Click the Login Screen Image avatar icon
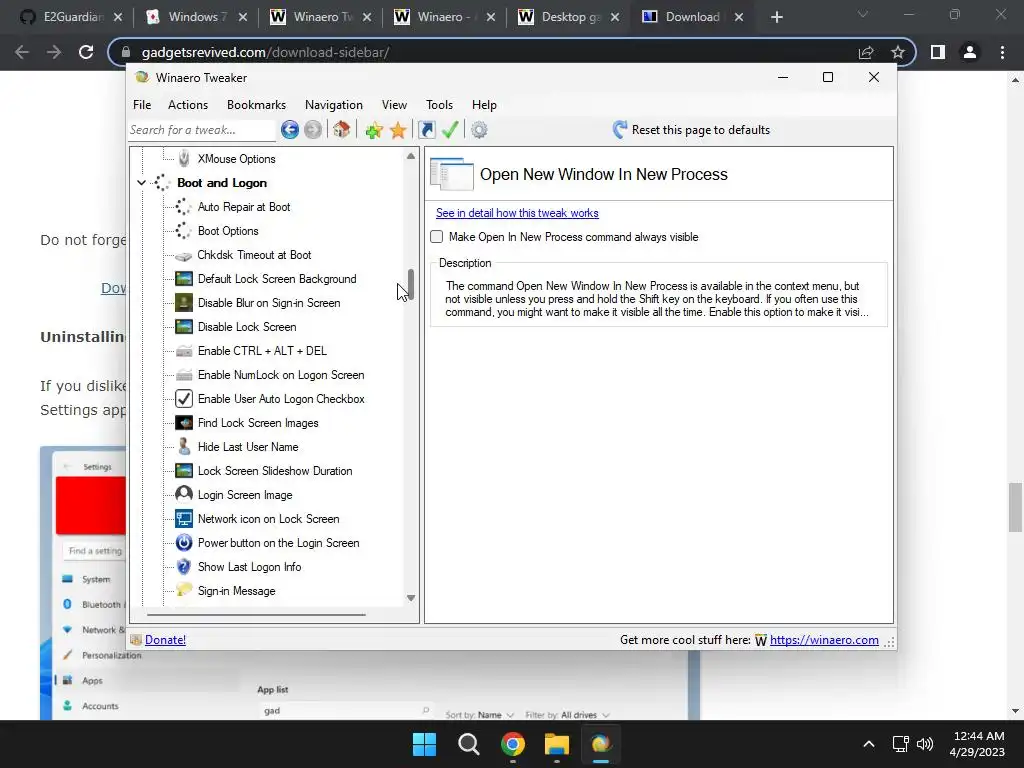The height and width of the screenshot is (768, 1024). 184,494
